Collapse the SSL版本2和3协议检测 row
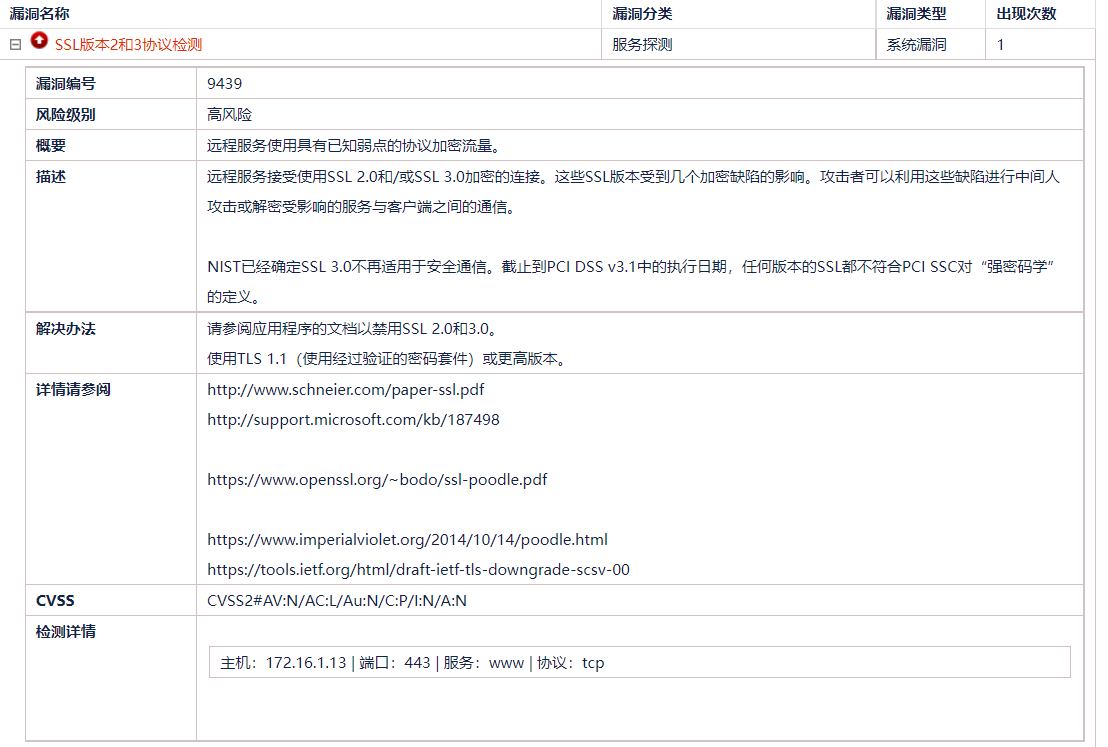 (16, 45)
